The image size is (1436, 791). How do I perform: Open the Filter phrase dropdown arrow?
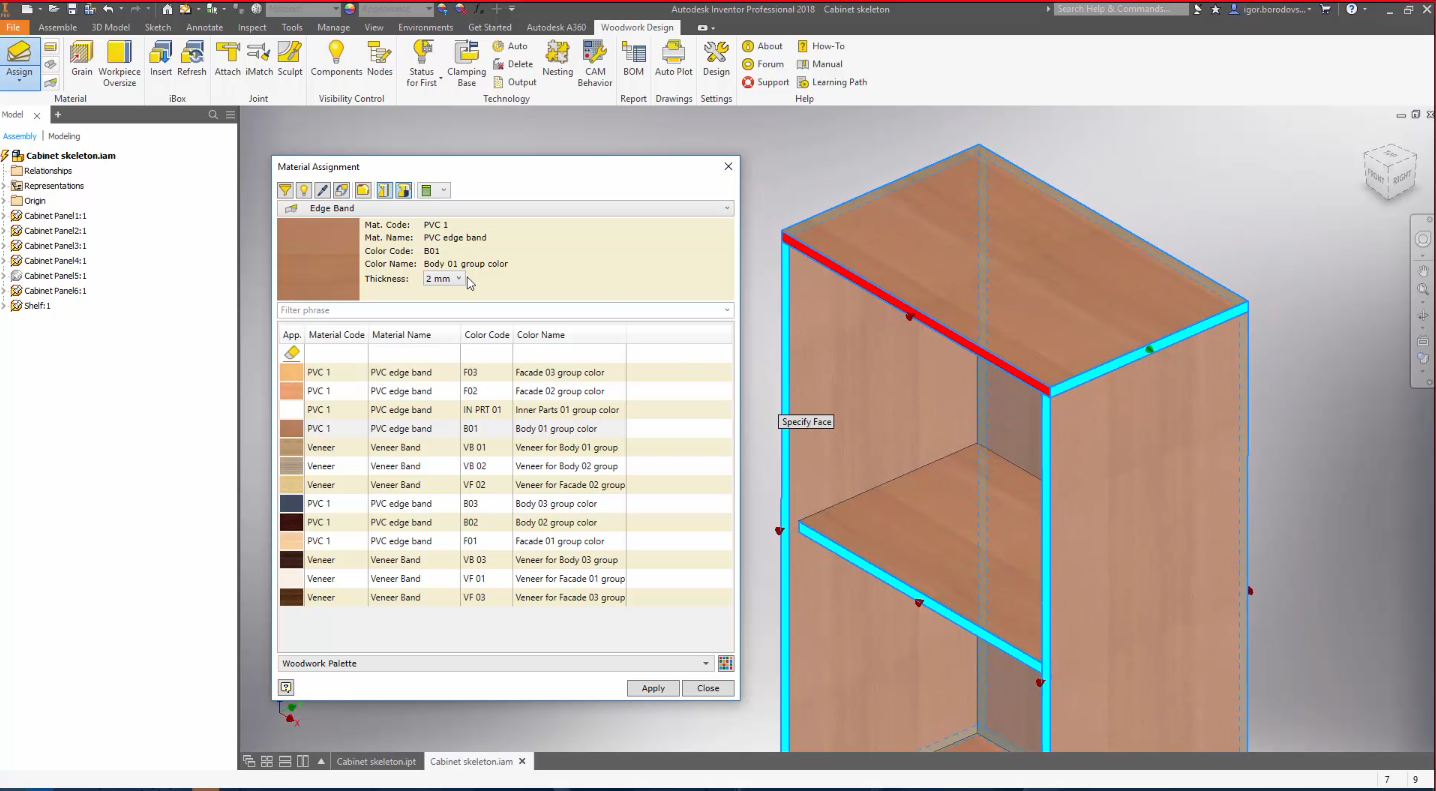pyautogui.click(x=727, y=311)
